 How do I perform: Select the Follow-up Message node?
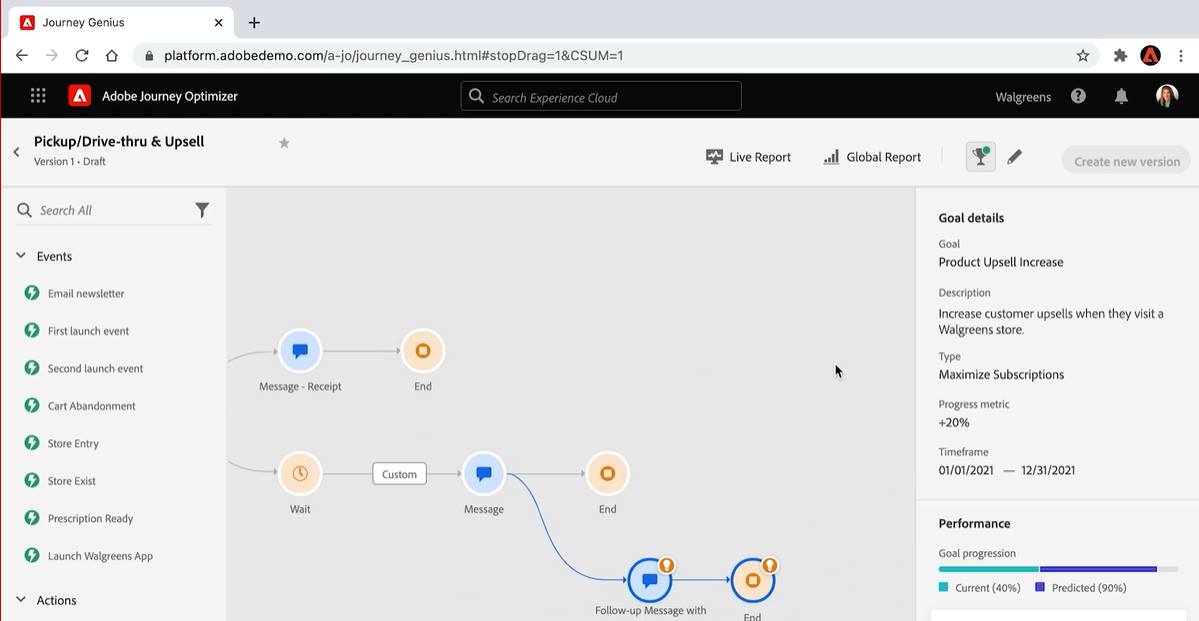[650, 580]
